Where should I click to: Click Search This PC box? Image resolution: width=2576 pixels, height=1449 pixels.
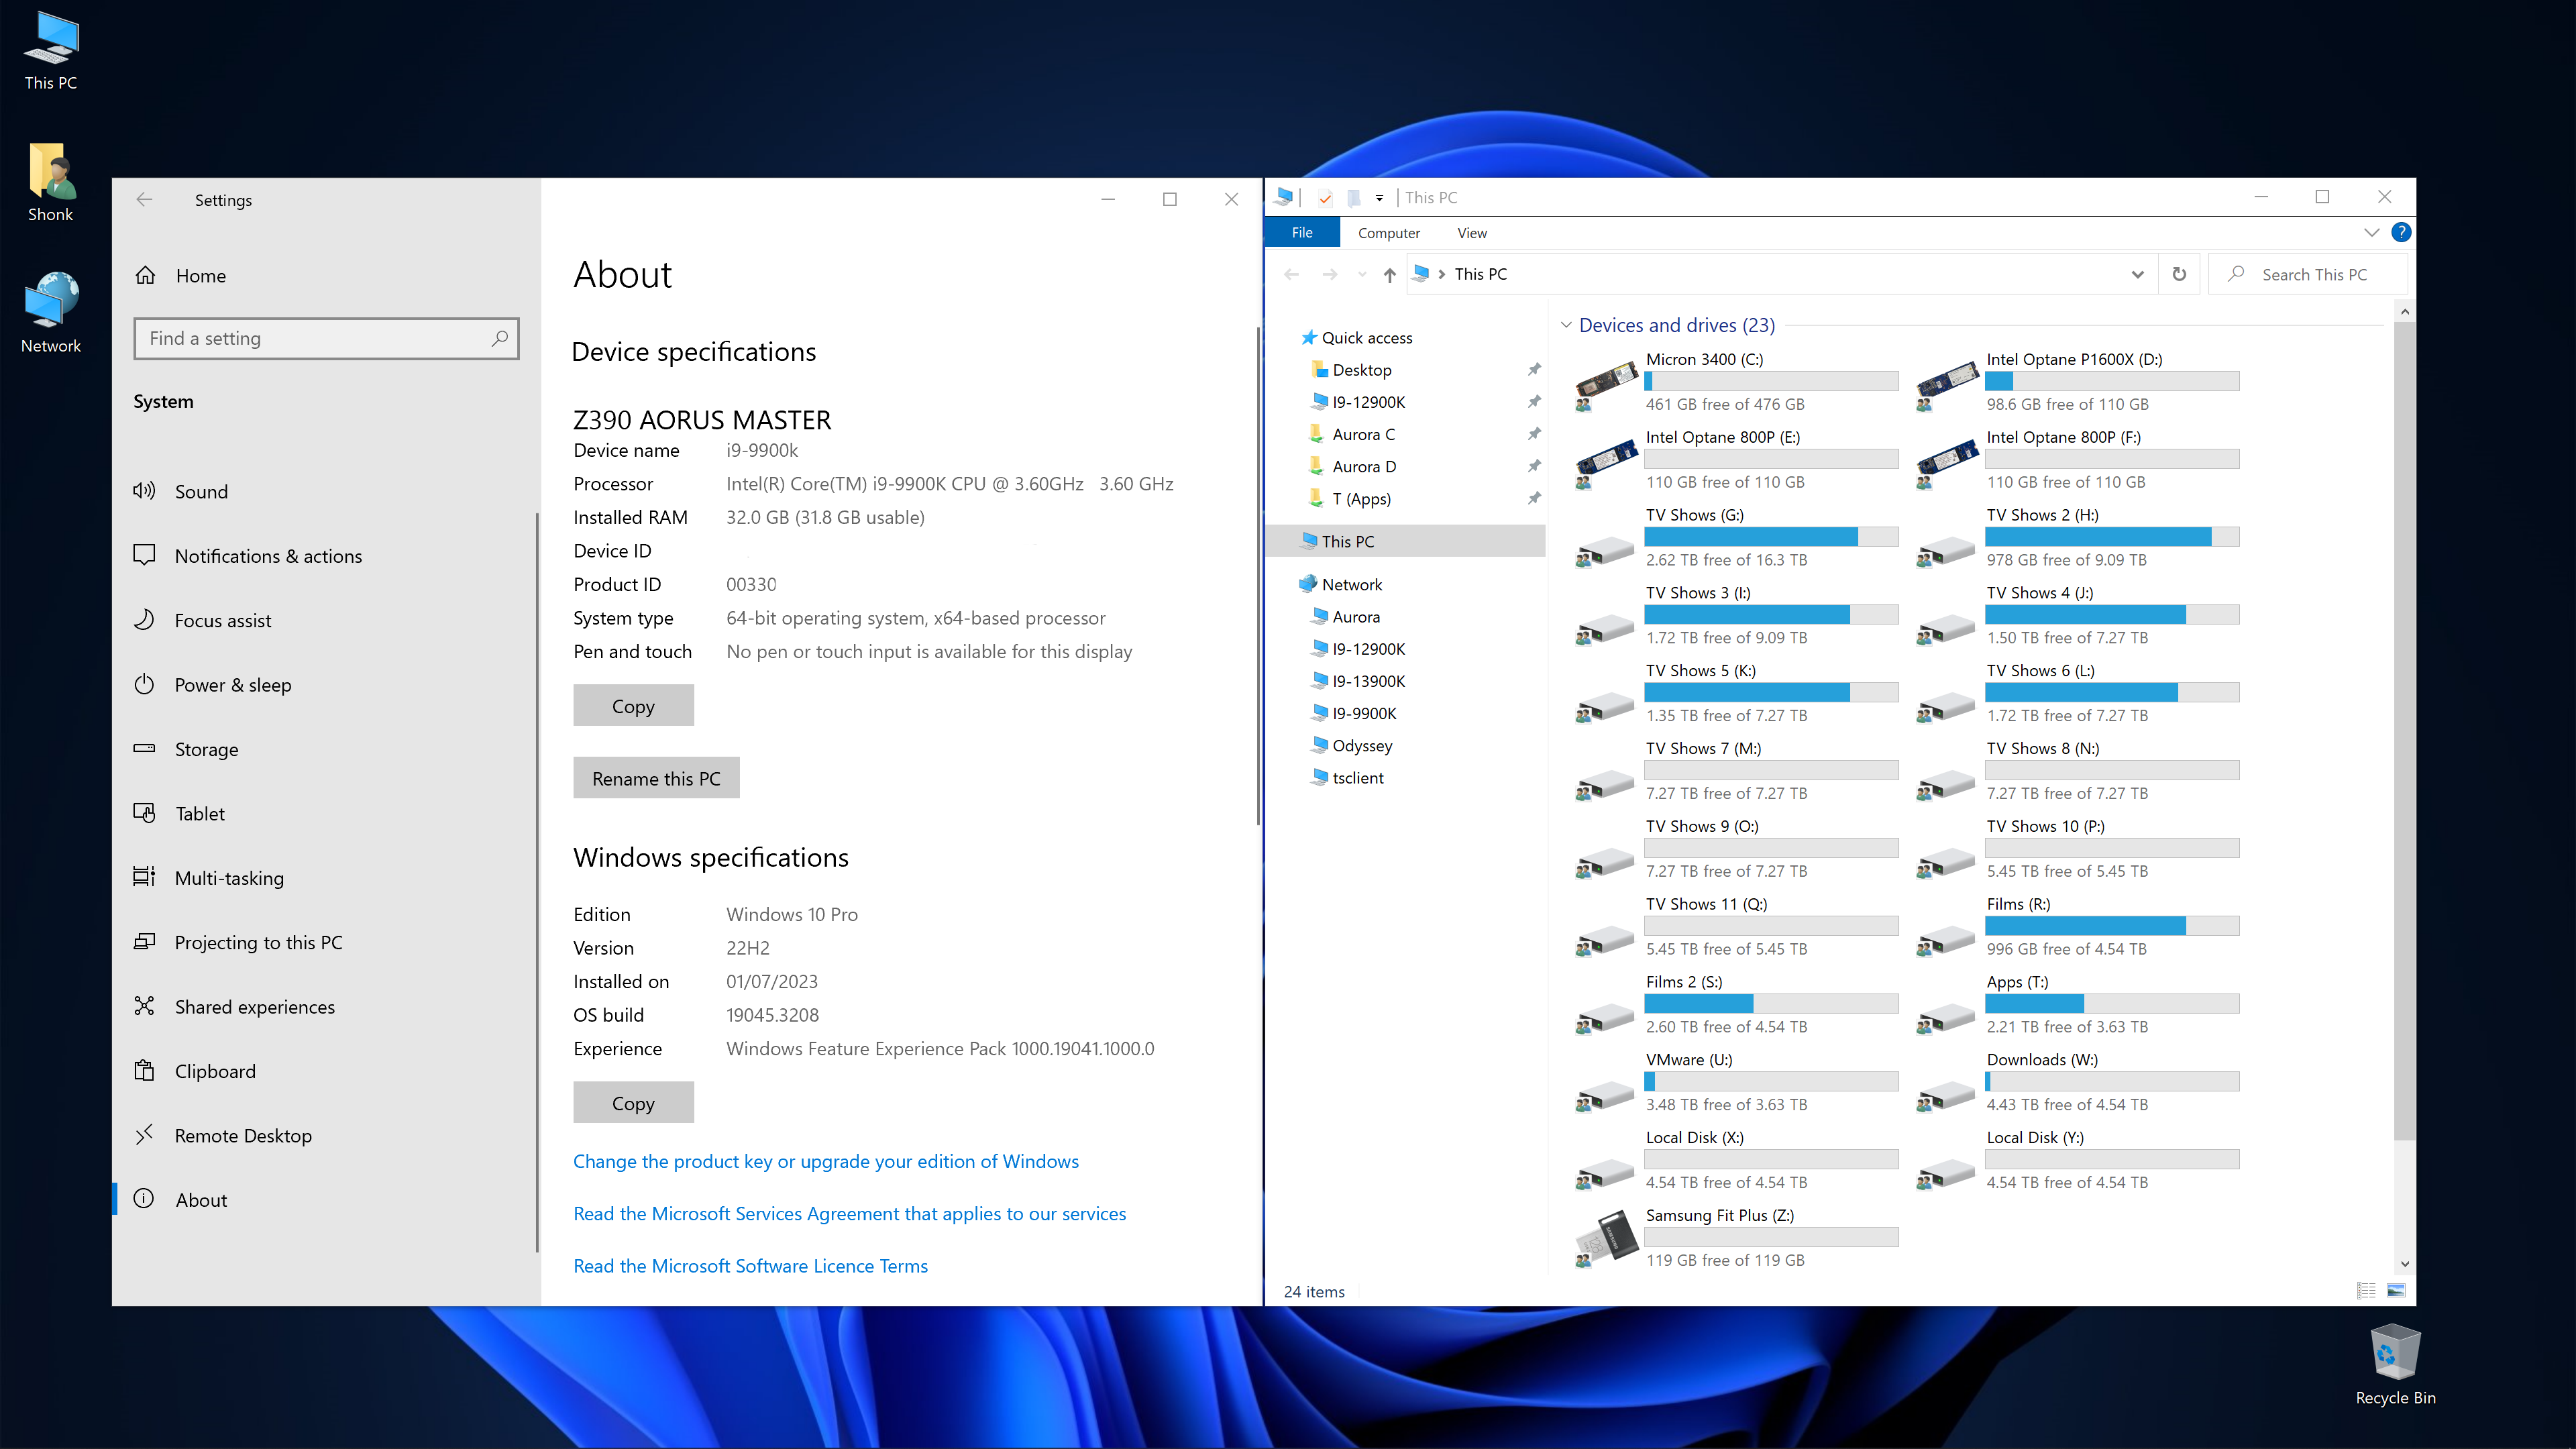click(2307, 274)
